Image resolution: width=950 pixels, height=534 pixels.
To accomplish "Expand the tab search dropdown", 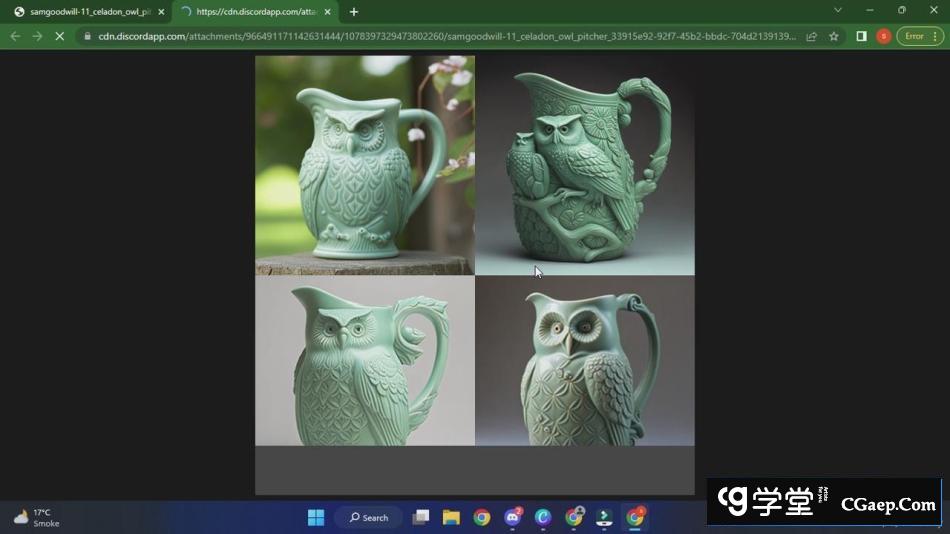I will click(x=838, y=10).
